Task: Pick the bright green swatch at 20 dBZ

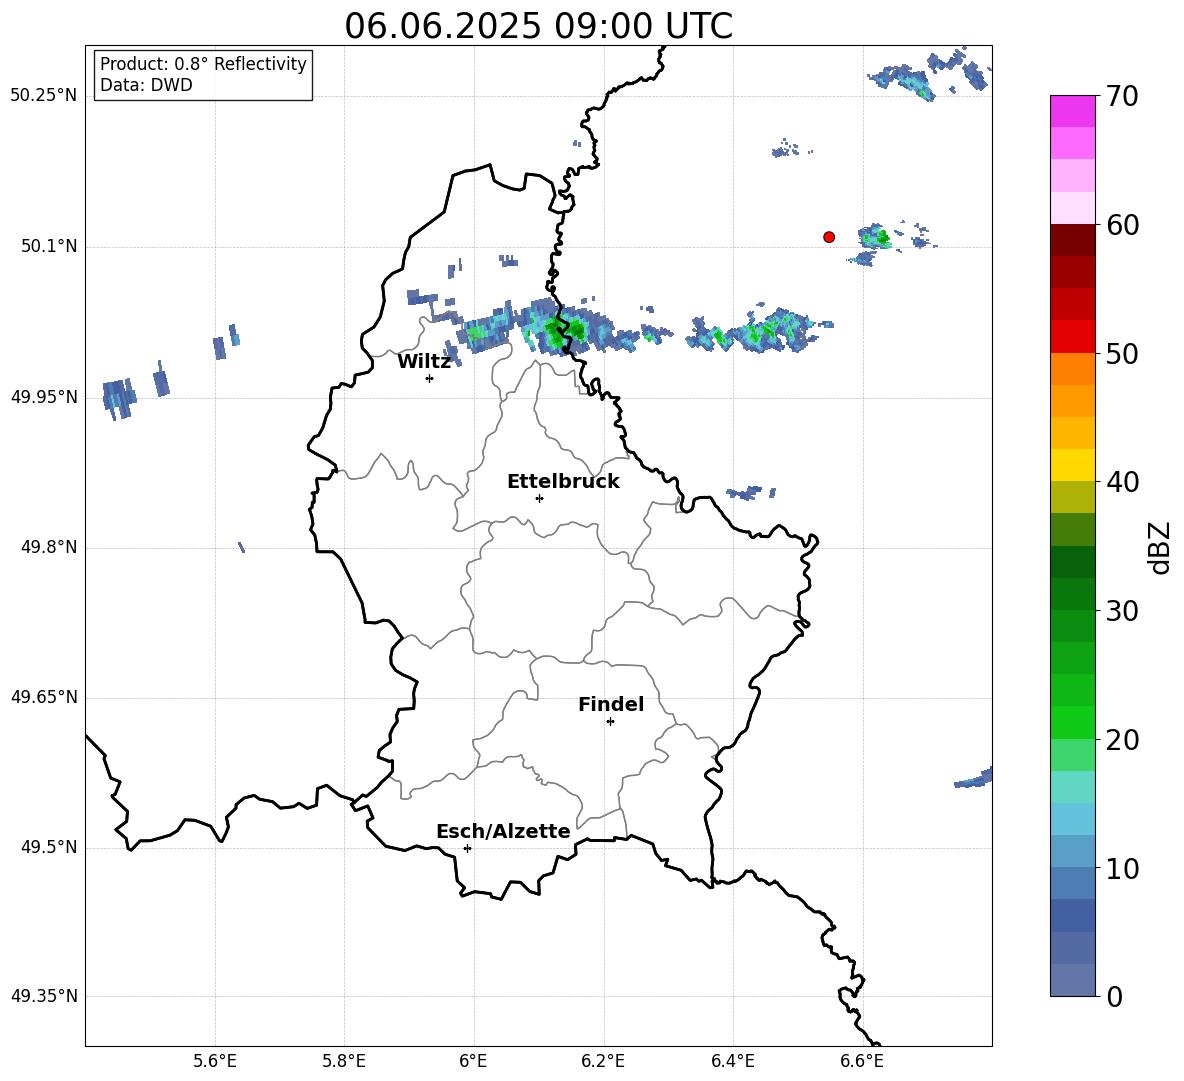Action: click(x=1073, y=723)
